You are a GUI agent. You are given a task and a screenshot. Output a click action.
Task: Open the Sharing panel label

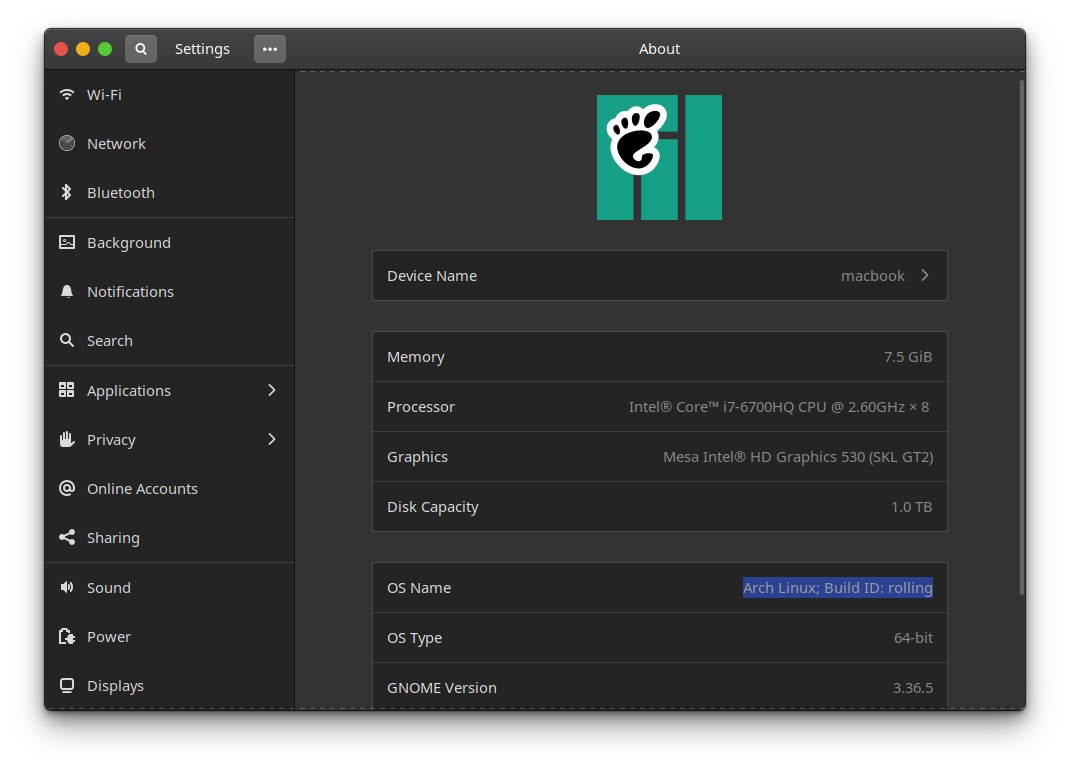point(113,538)
